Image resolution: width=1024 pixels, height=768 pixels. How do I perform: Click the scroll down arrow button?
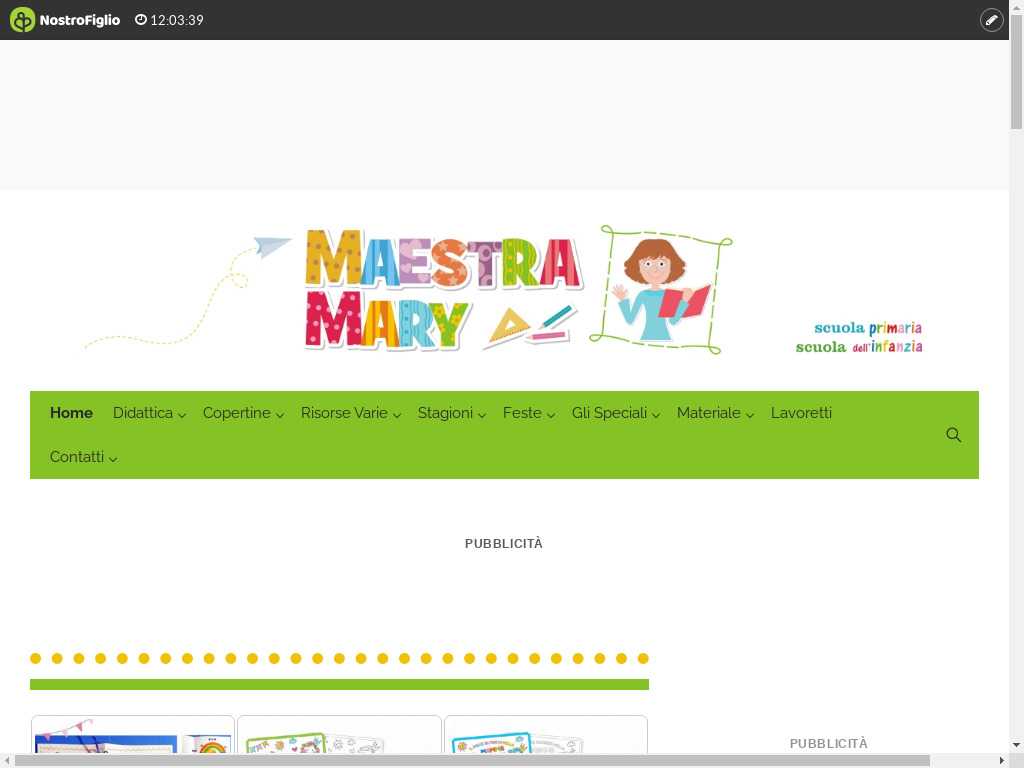pos(1016,744)
